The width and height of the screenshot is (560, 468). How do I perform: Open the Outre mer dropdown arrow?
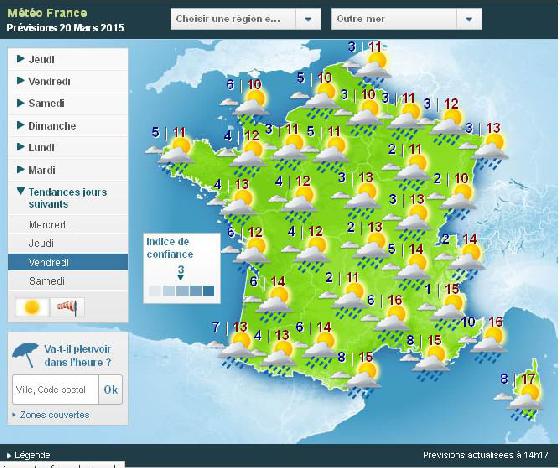coord(469,19)
